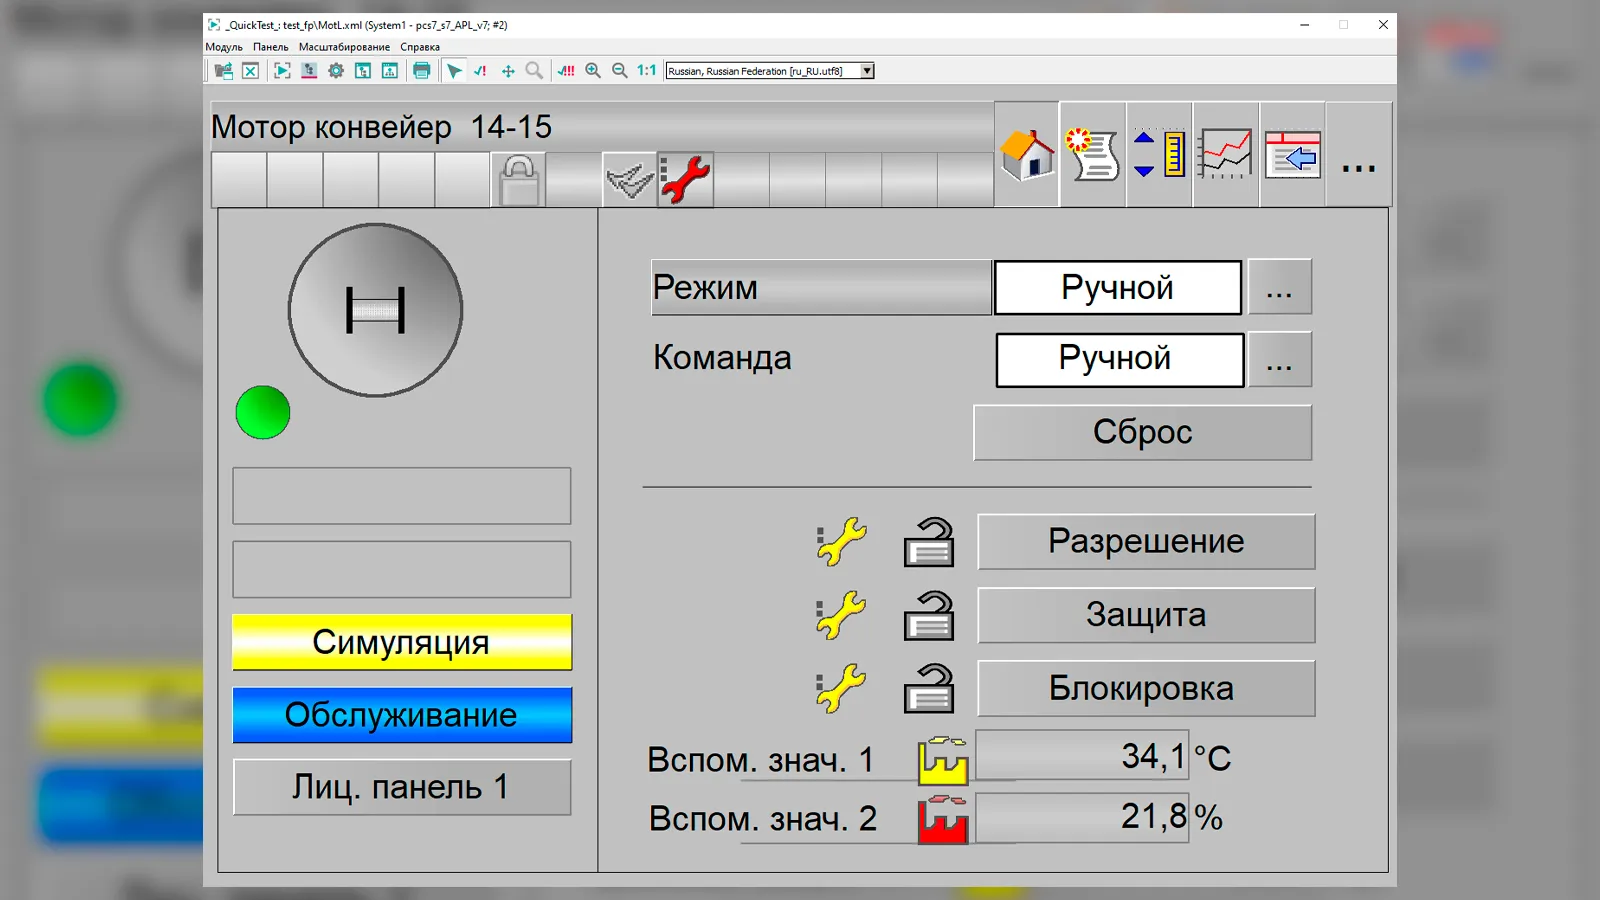The width and height of the screenshot is (1600, 900).
Task: Click the first teal panel toolbar icon
Action: 363,71
